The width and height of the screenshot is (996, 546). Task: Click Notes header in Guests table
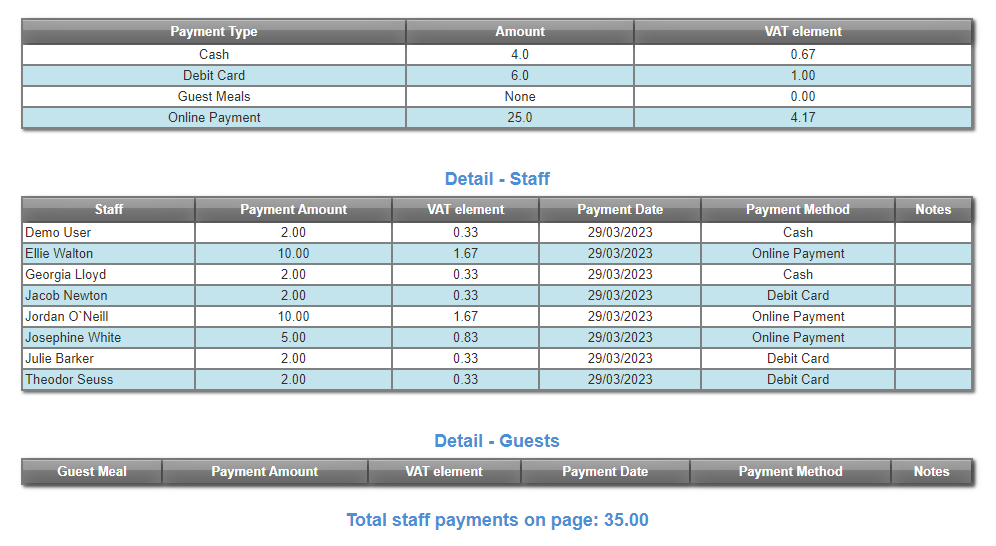point(932,472)
